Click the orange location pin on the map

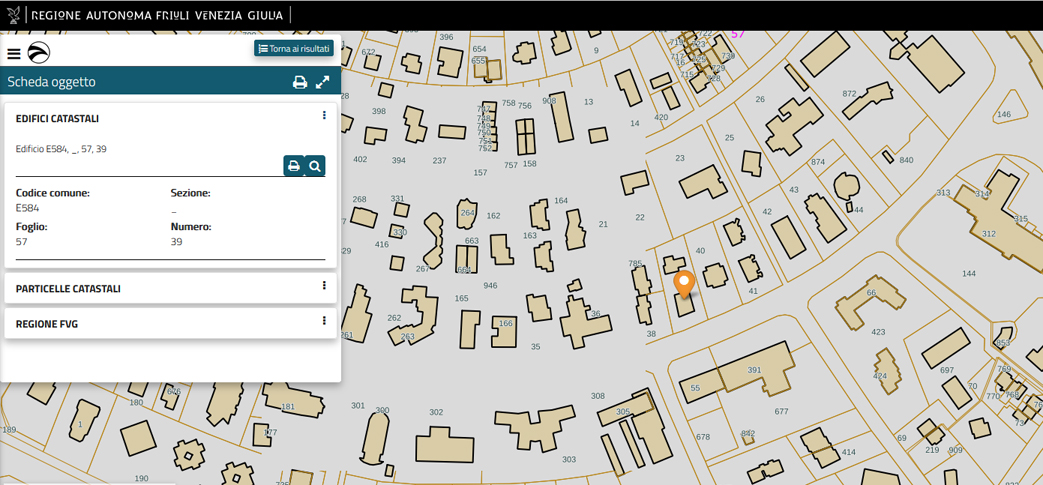coord(684,283)
